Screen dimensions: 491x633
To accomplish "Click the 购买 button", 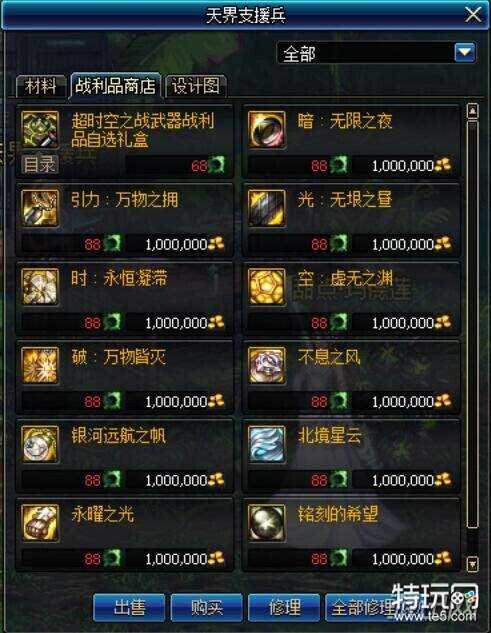I will 207,607.
